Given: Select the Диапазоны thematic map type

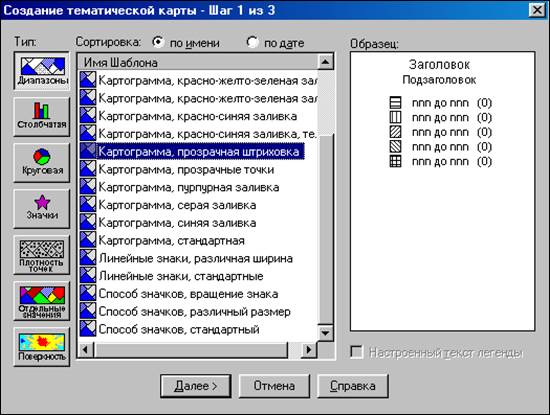Looking at the screenshot, I should (x=42, y=71).
